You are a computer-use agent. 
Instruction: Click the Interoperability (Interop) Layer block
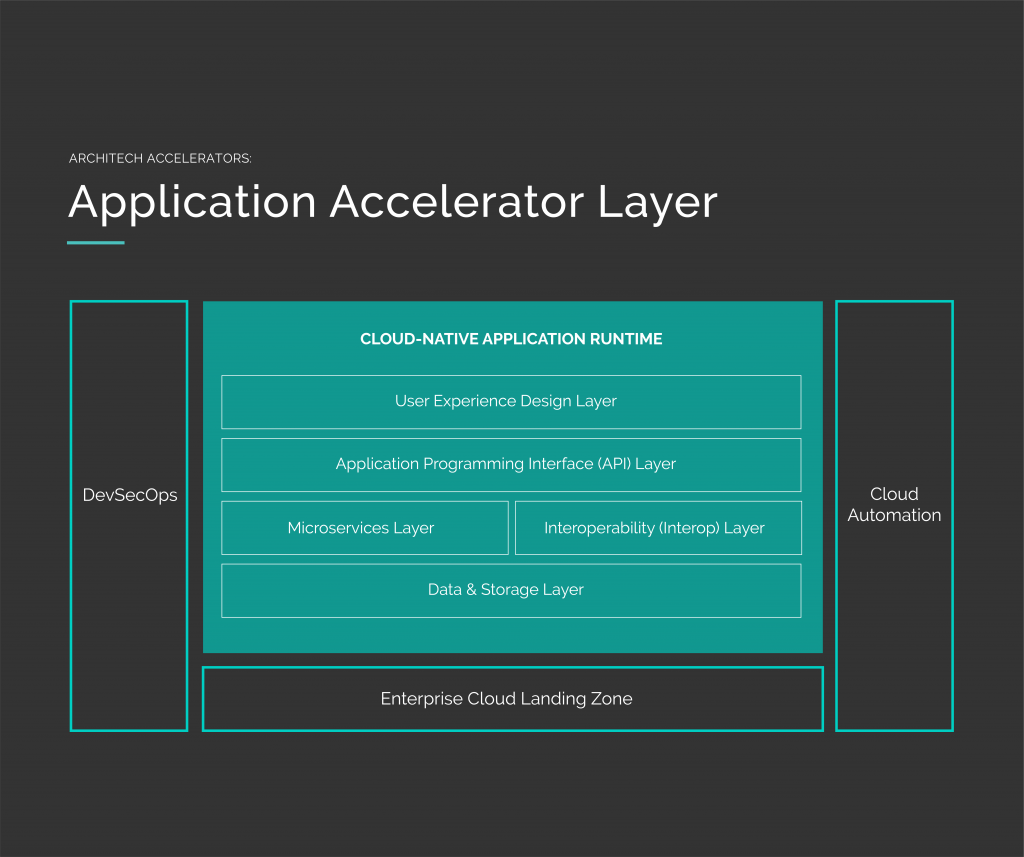[x=658, y=527]
